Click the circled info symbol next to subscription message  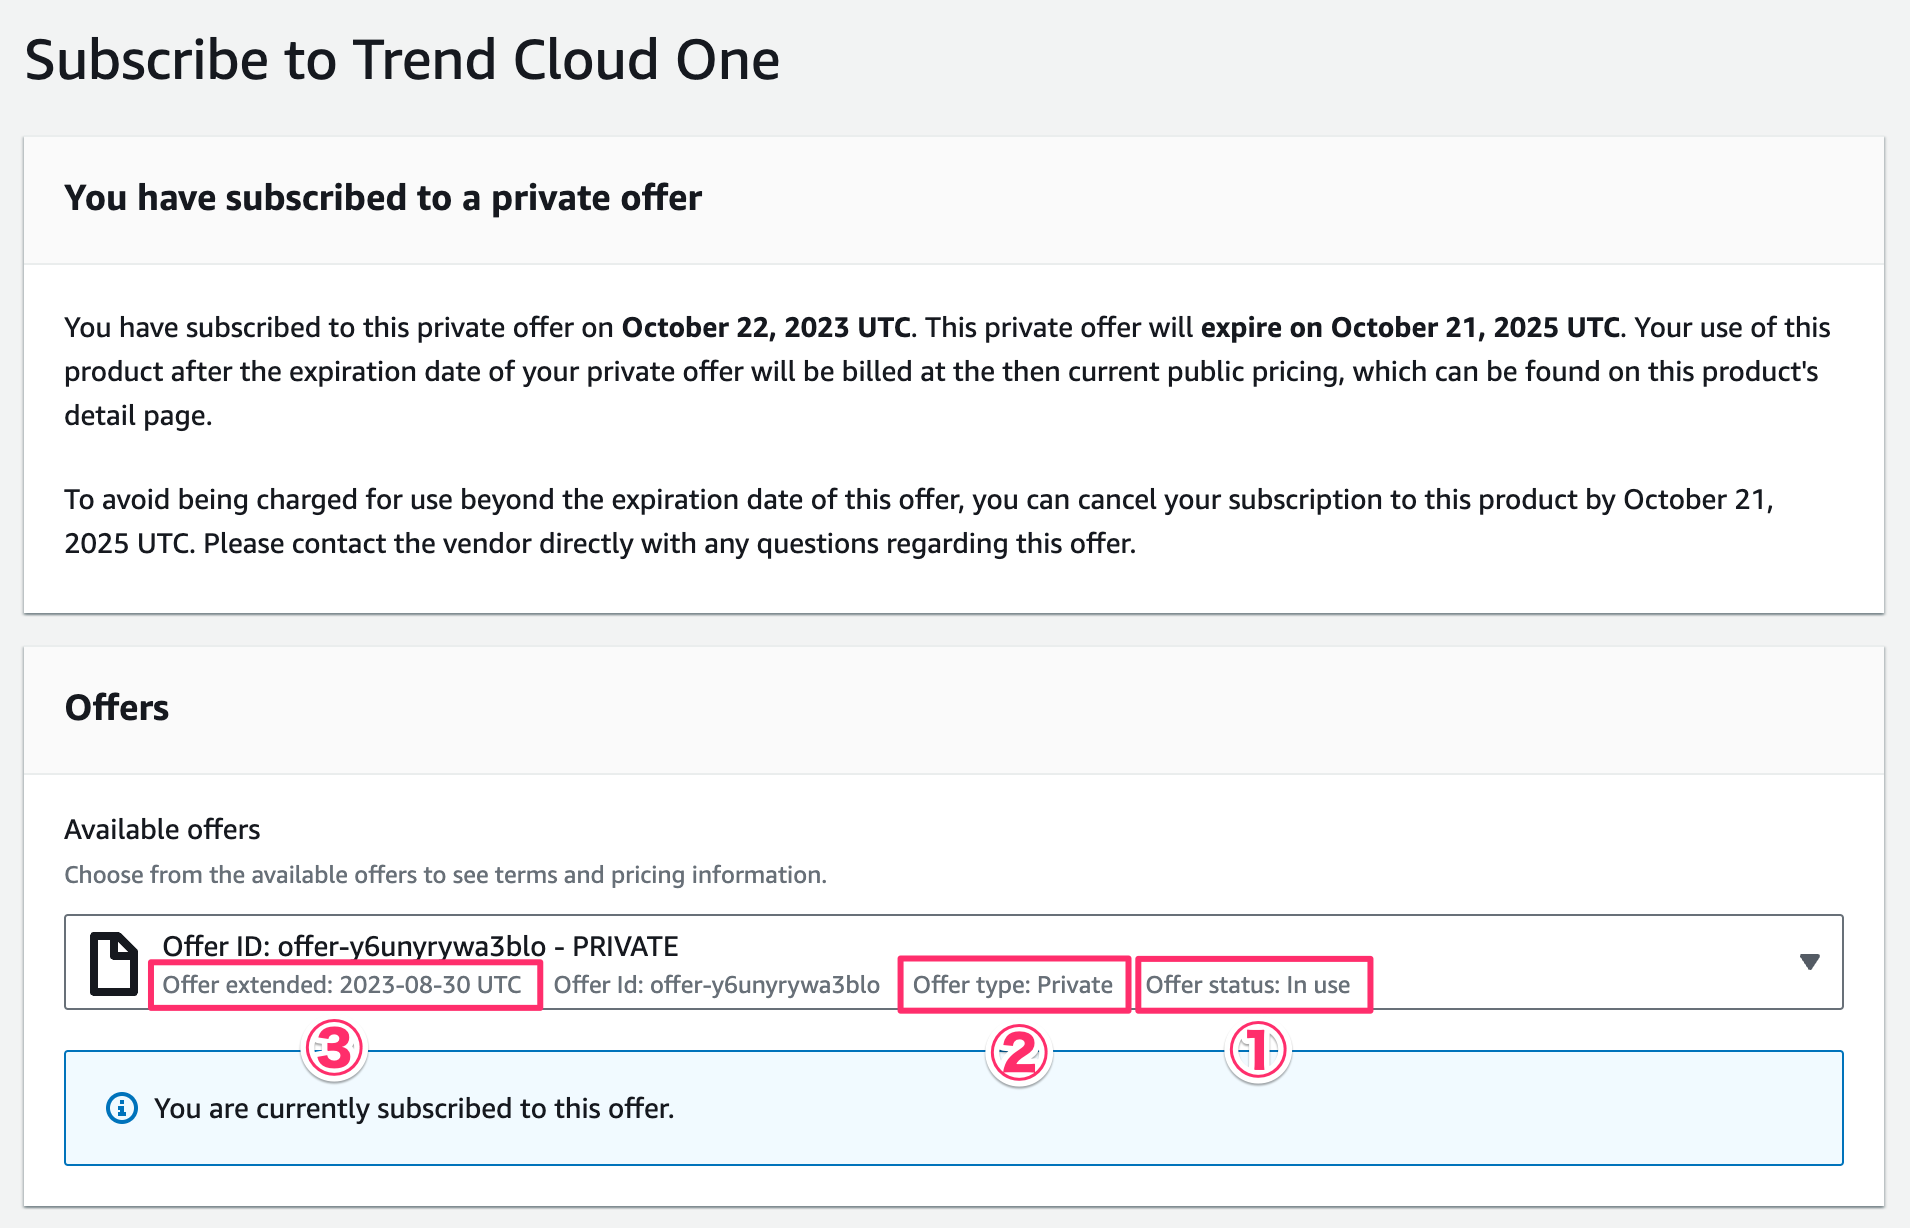(x=122, y=1107)
